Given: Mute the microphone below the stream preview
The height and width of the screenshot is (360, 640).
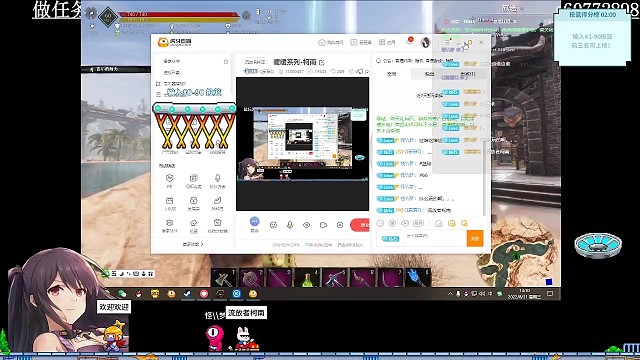Looking at the screenshot, I should coord(290,225).
